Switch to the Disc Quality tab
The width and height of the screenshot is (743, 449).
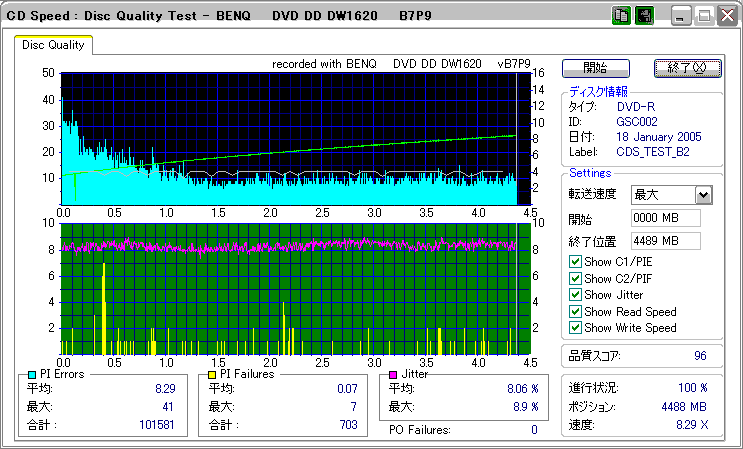(x=53, y=45)
